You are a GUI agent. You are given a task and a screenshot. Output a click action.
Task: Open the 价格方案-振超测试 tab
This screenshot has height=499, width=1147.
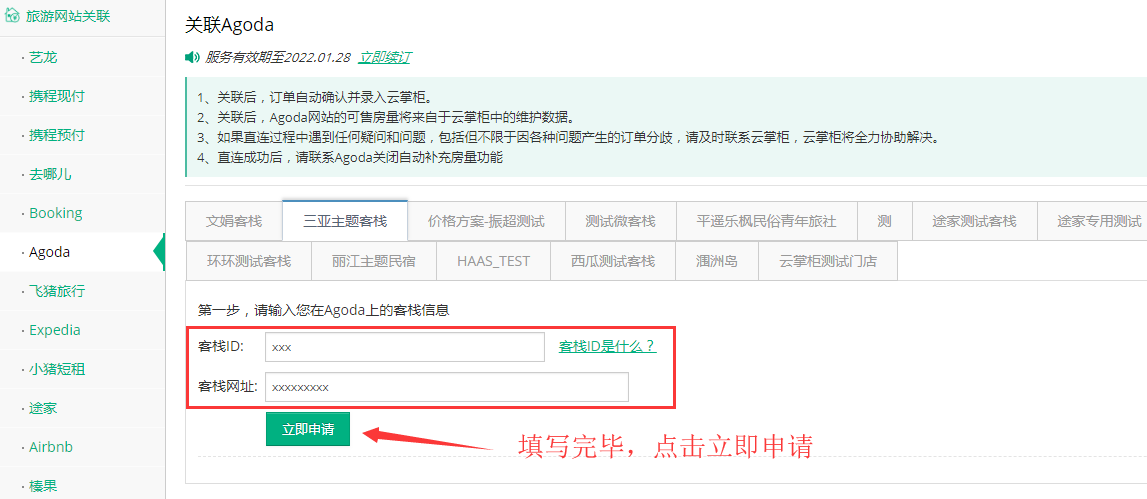point(486,221)
